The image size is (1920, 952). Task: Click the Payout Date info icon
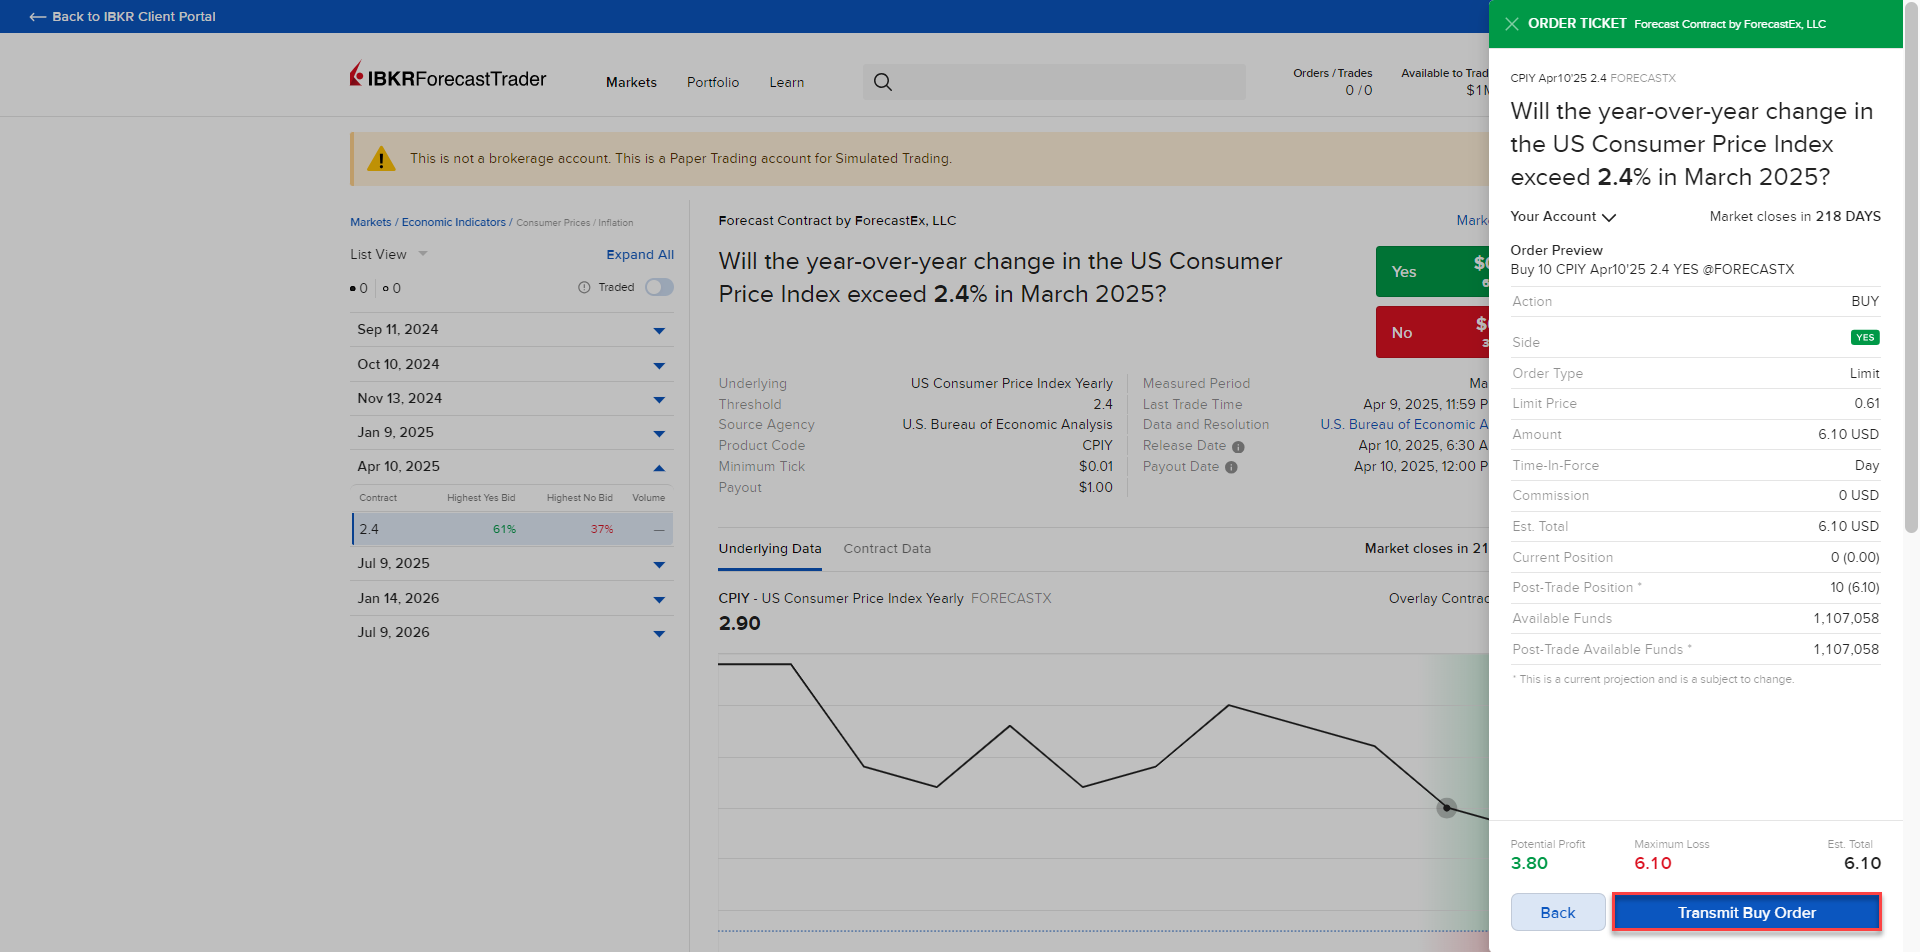click(1231, 467)
